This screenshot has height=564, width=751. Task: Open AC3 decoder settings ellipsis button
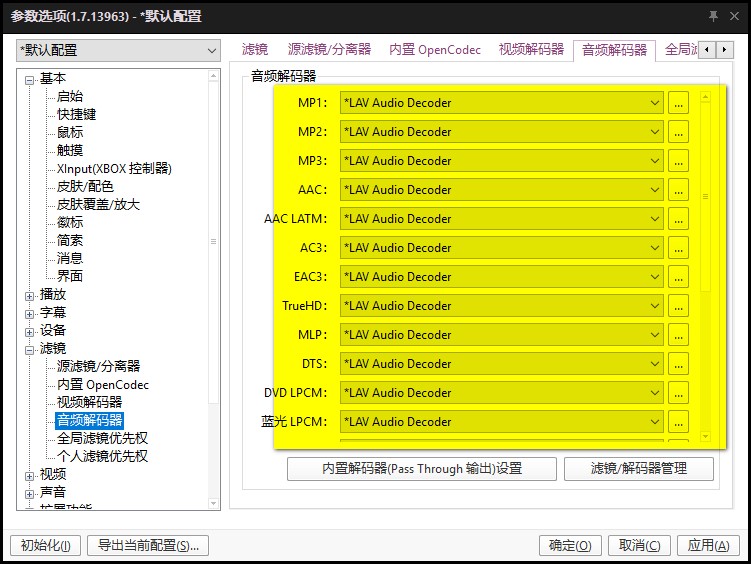point(678,248)
